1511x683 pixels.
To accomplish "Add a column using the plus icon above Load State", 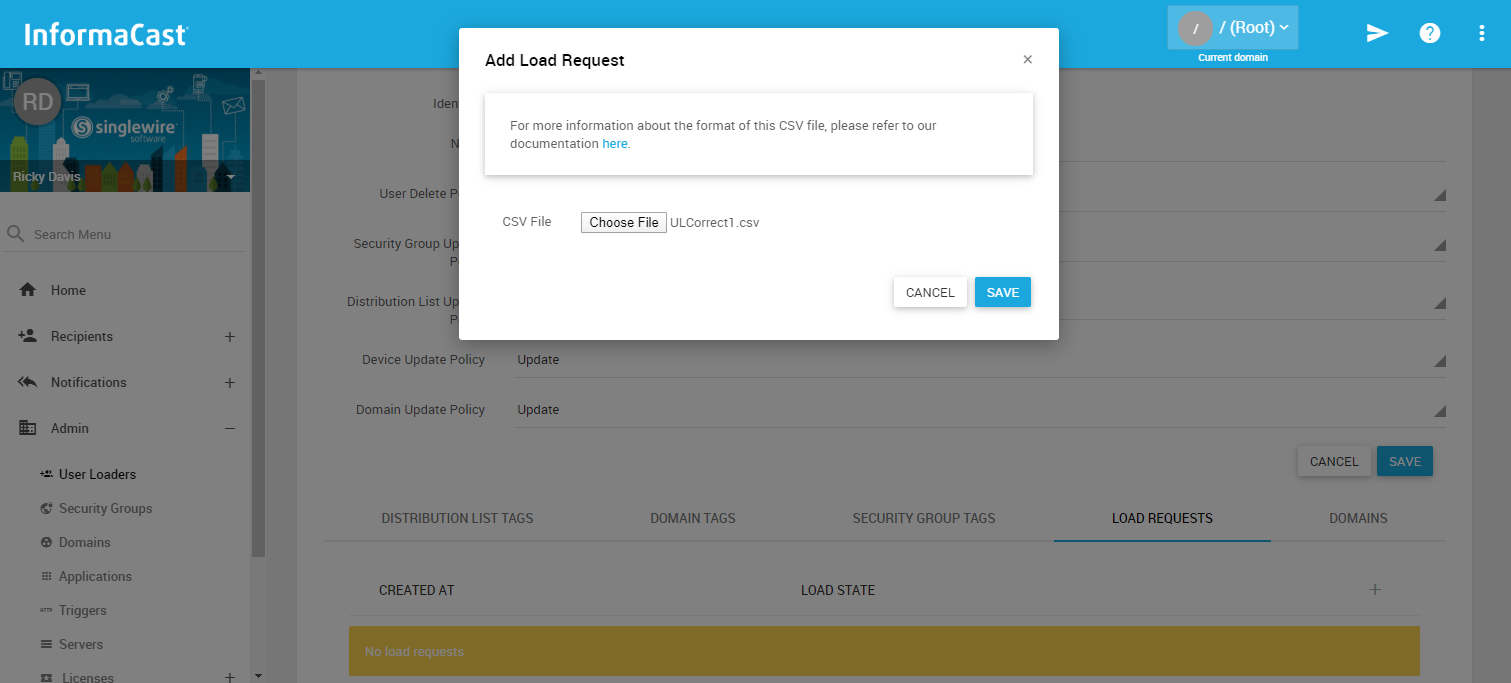I will 1375,590.
